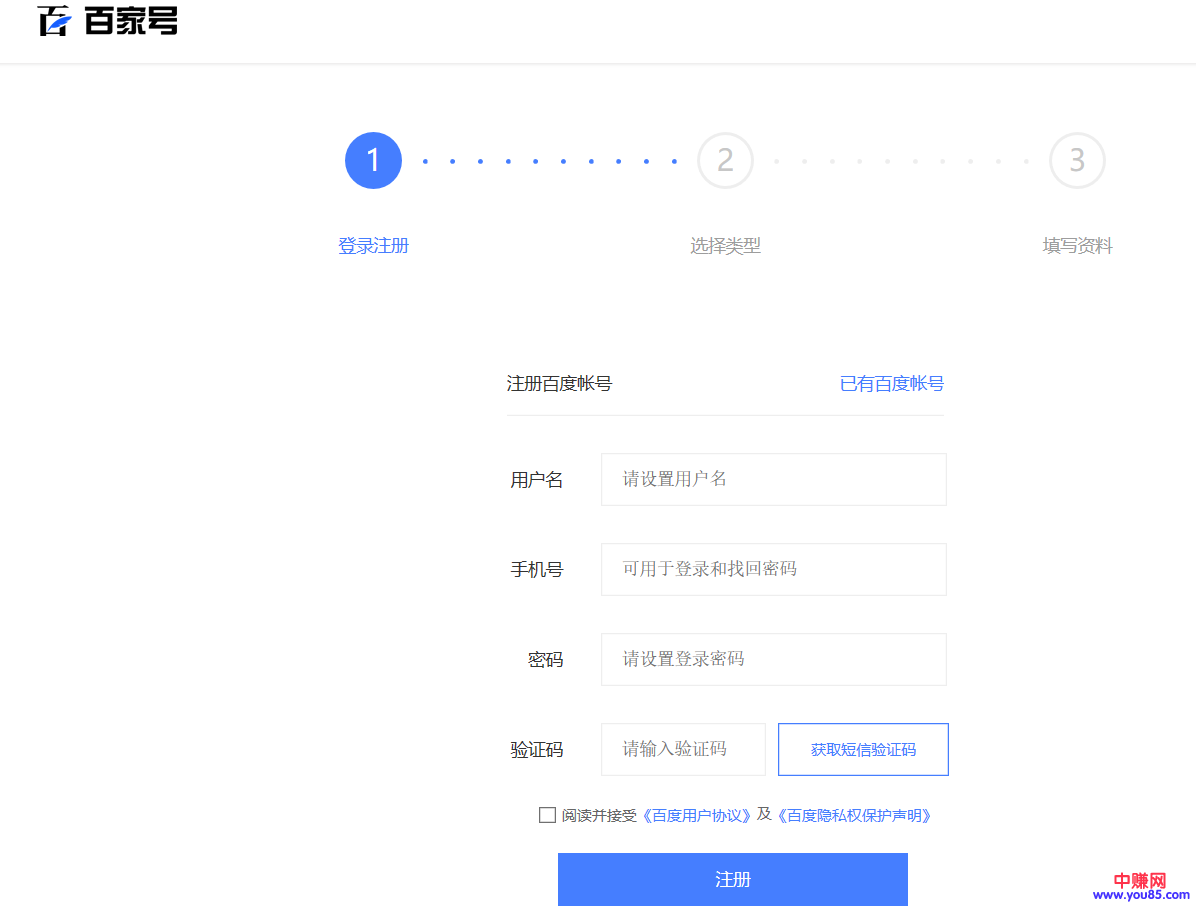Viewport: 1196px width, 907px height.
Task: Click the Baijiahao logo in the header
Action: point(108,20)
